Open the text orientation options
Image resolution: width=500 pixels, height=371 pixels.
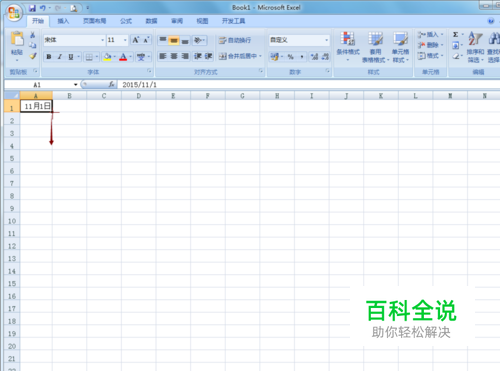point(199,40)
